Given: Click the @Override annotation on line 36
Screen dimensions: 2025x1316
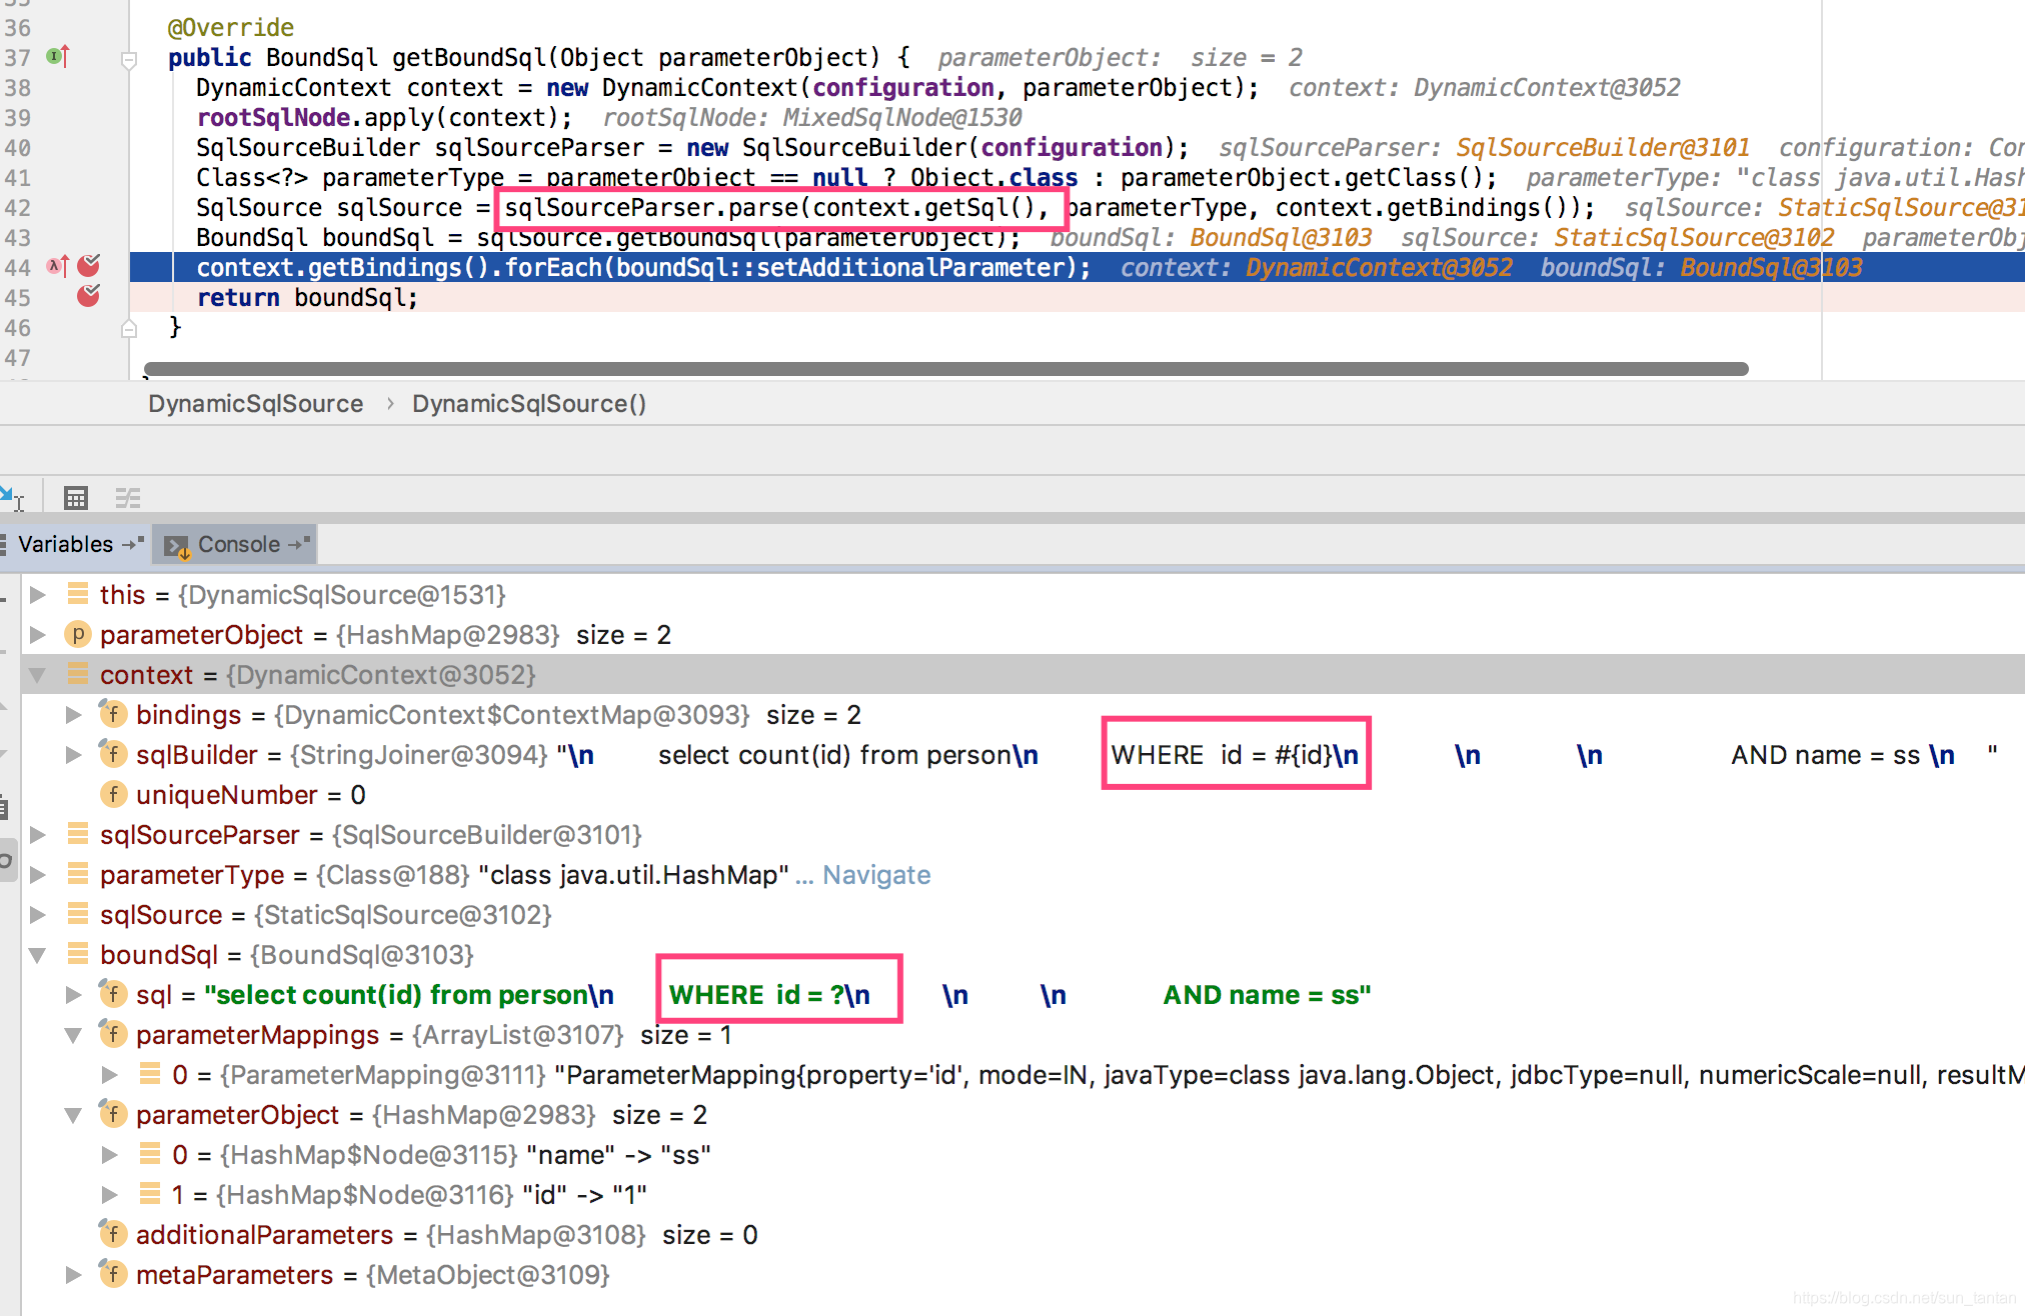Looking at the screenshot, I should [x=231, y=28].
